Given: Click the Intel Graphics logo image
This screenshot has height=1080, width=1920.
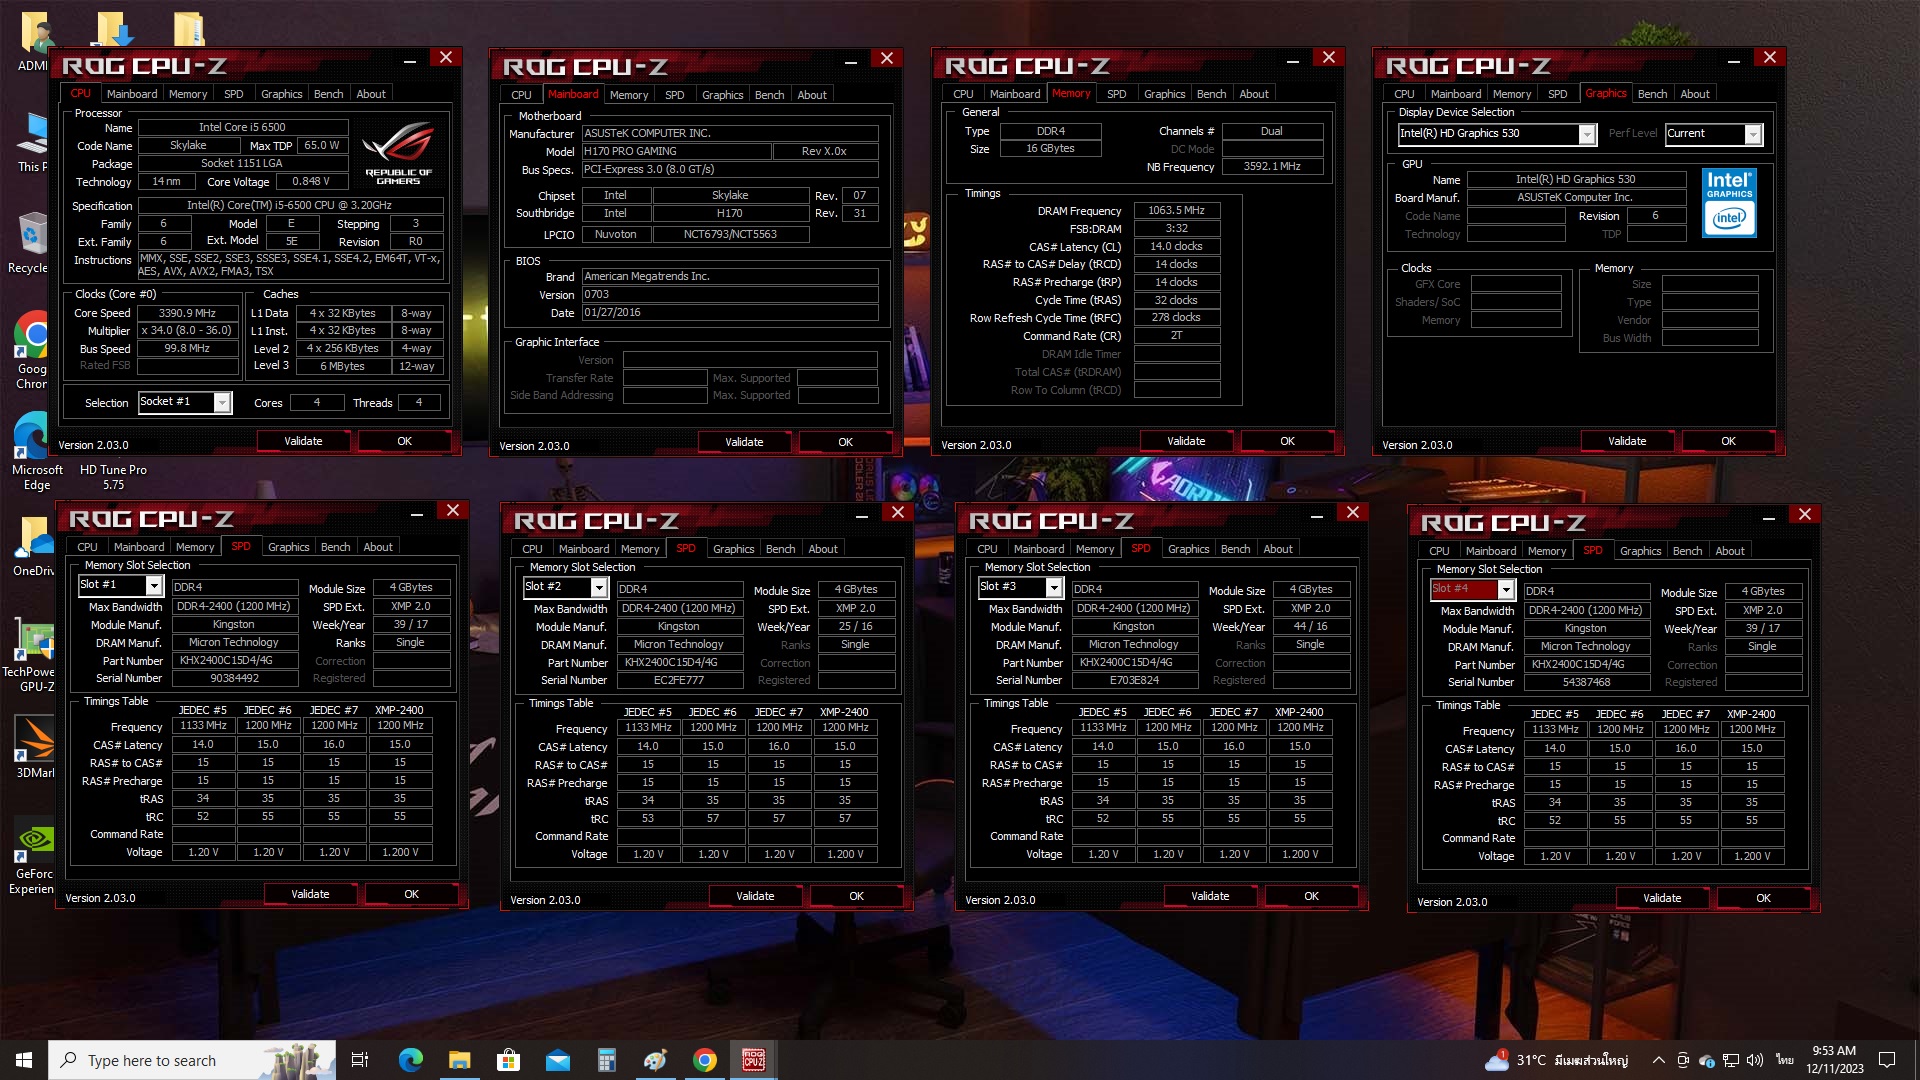Looking at the screenshot, I should point(1729,202).
